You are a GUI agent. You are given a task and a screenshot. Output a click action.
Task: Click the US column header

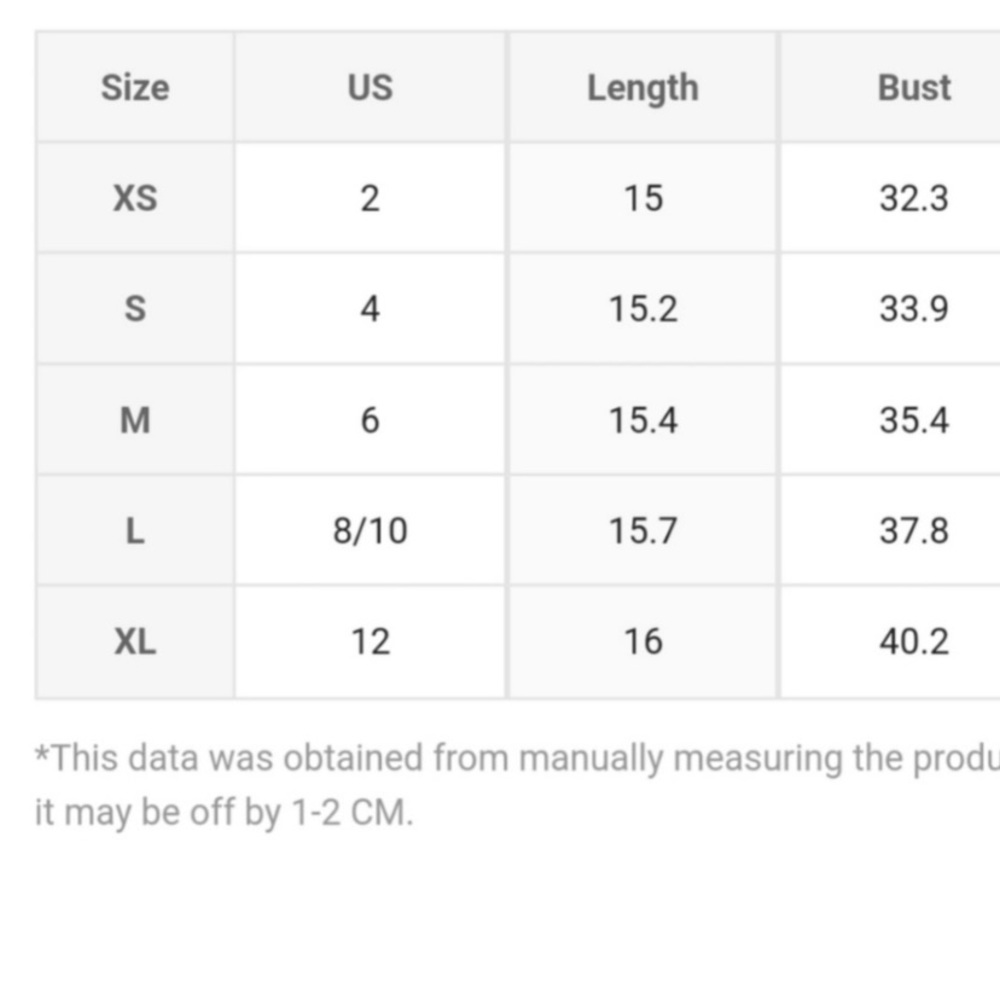tap(371, 87)
